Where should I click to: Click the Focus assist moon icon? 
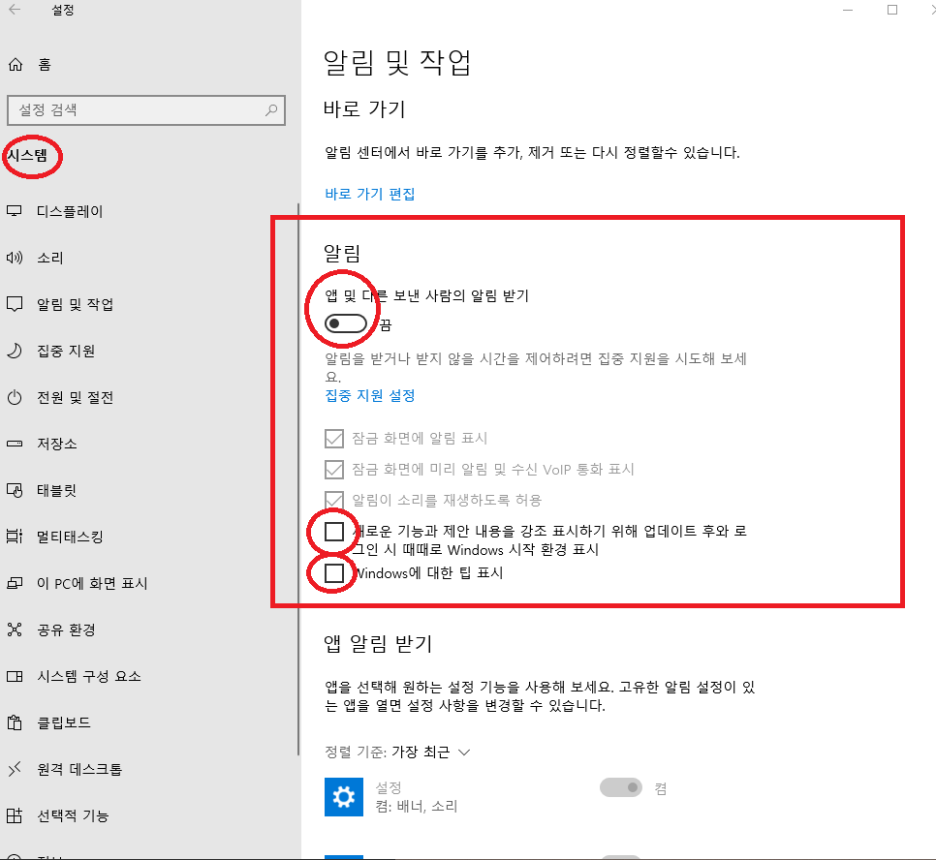point(14,350)
